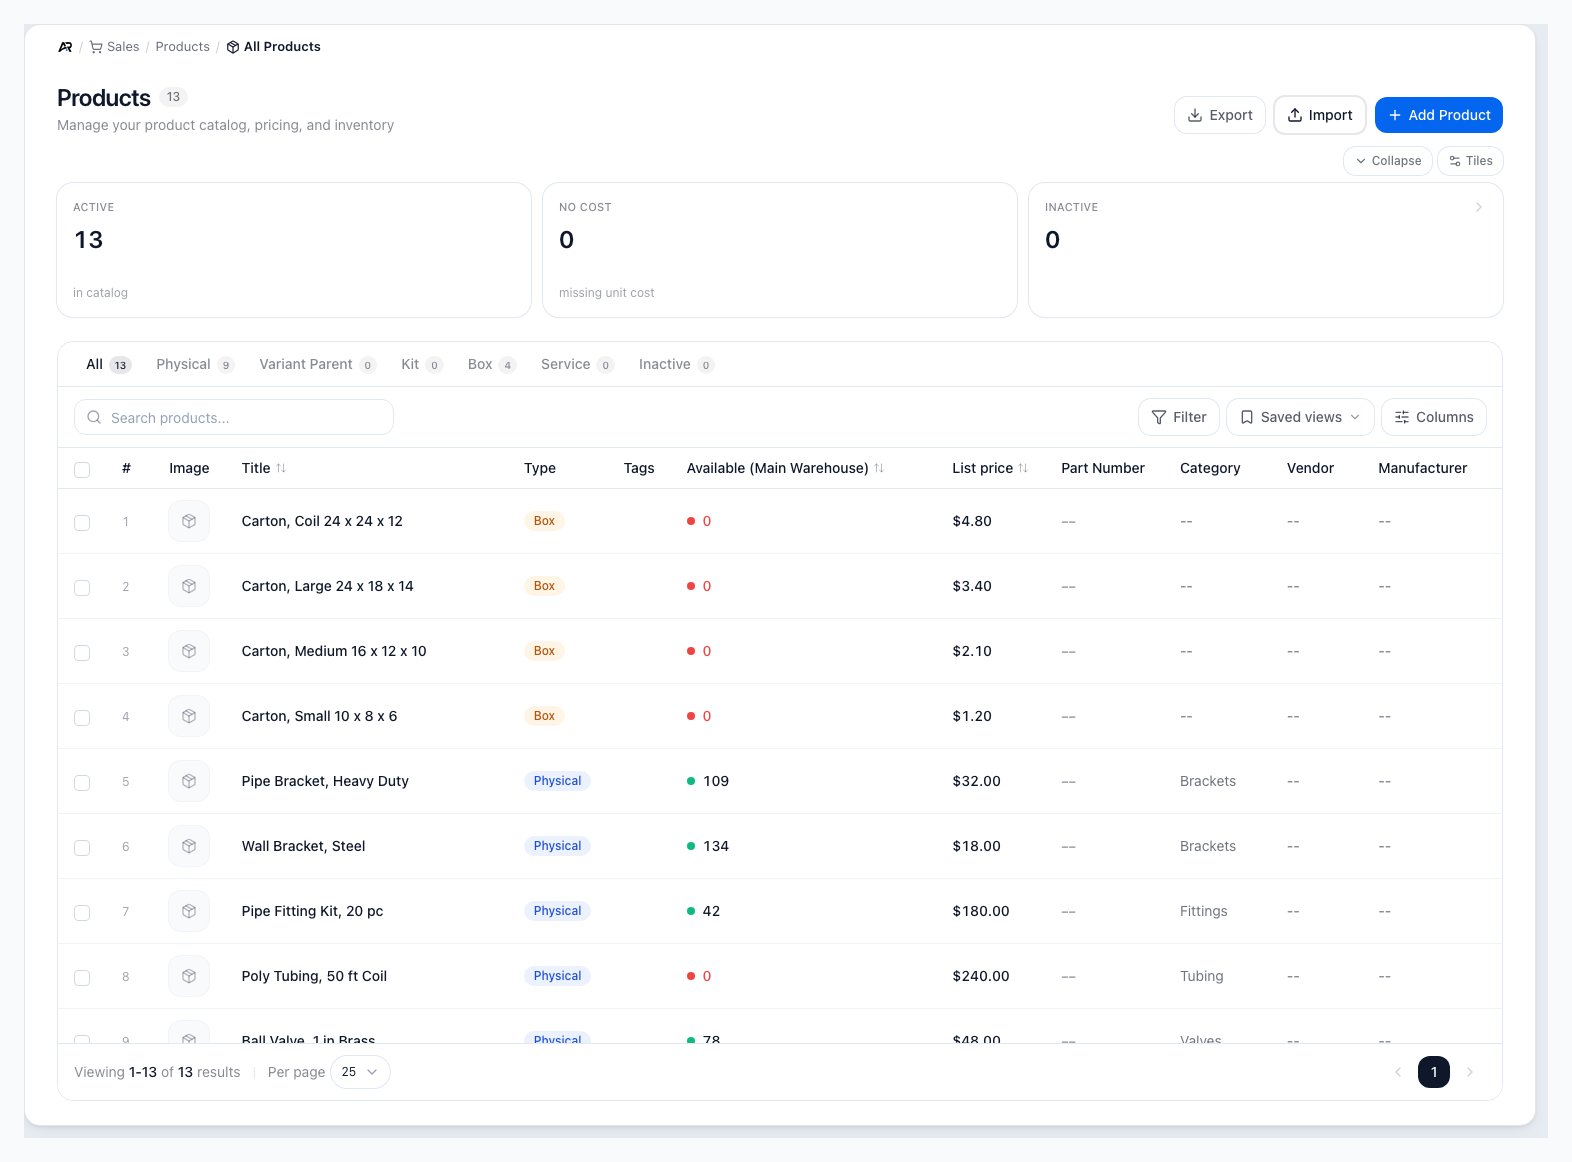This screenshot has height=1162, width=1572.
Task: Sort by Title using the sort icon
Action: coord(281,468)
